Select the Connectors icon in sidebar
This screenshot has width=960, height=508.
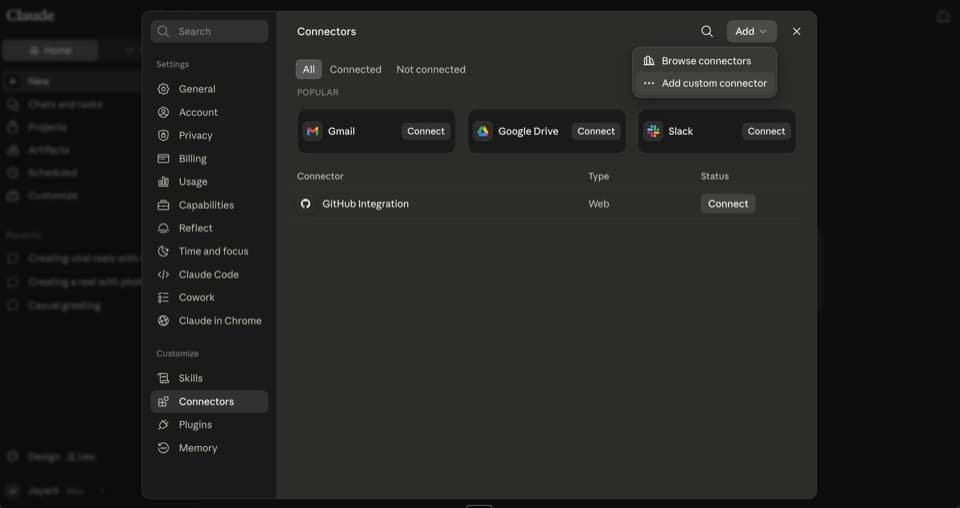point(163,402)
